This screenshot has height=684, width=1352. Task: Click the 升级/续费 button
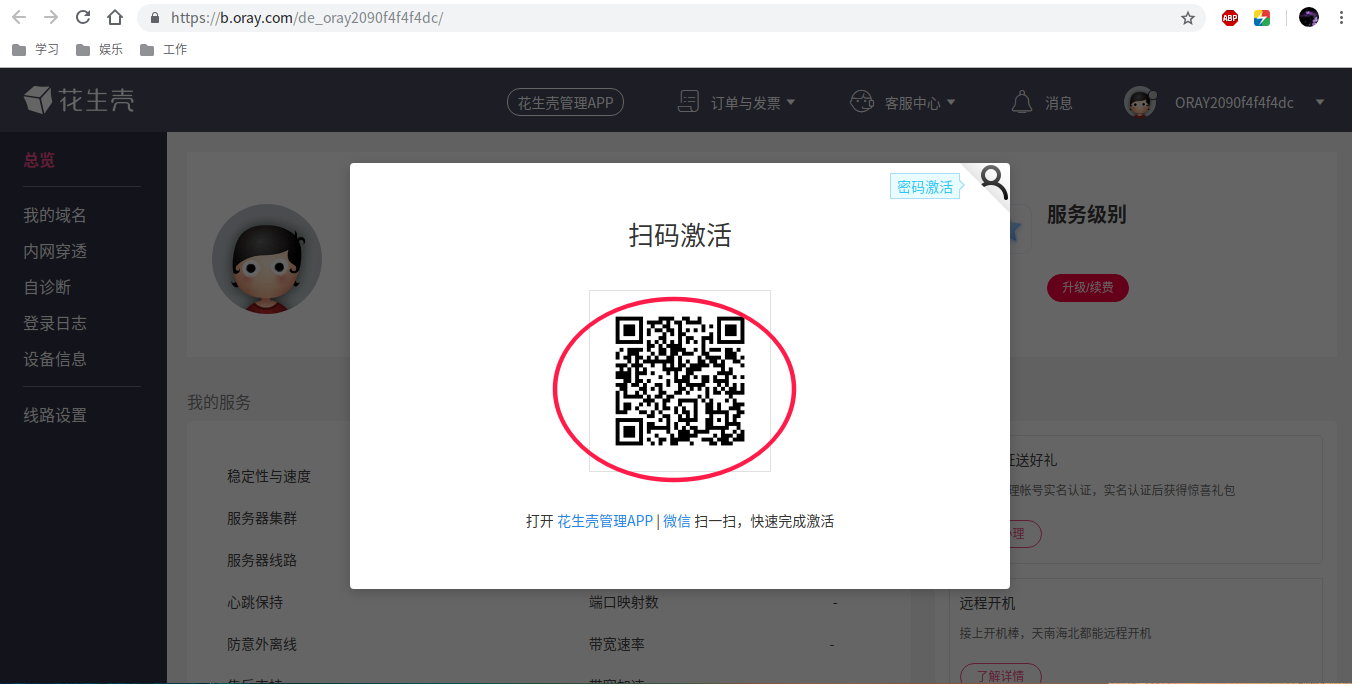(1088, 288)
